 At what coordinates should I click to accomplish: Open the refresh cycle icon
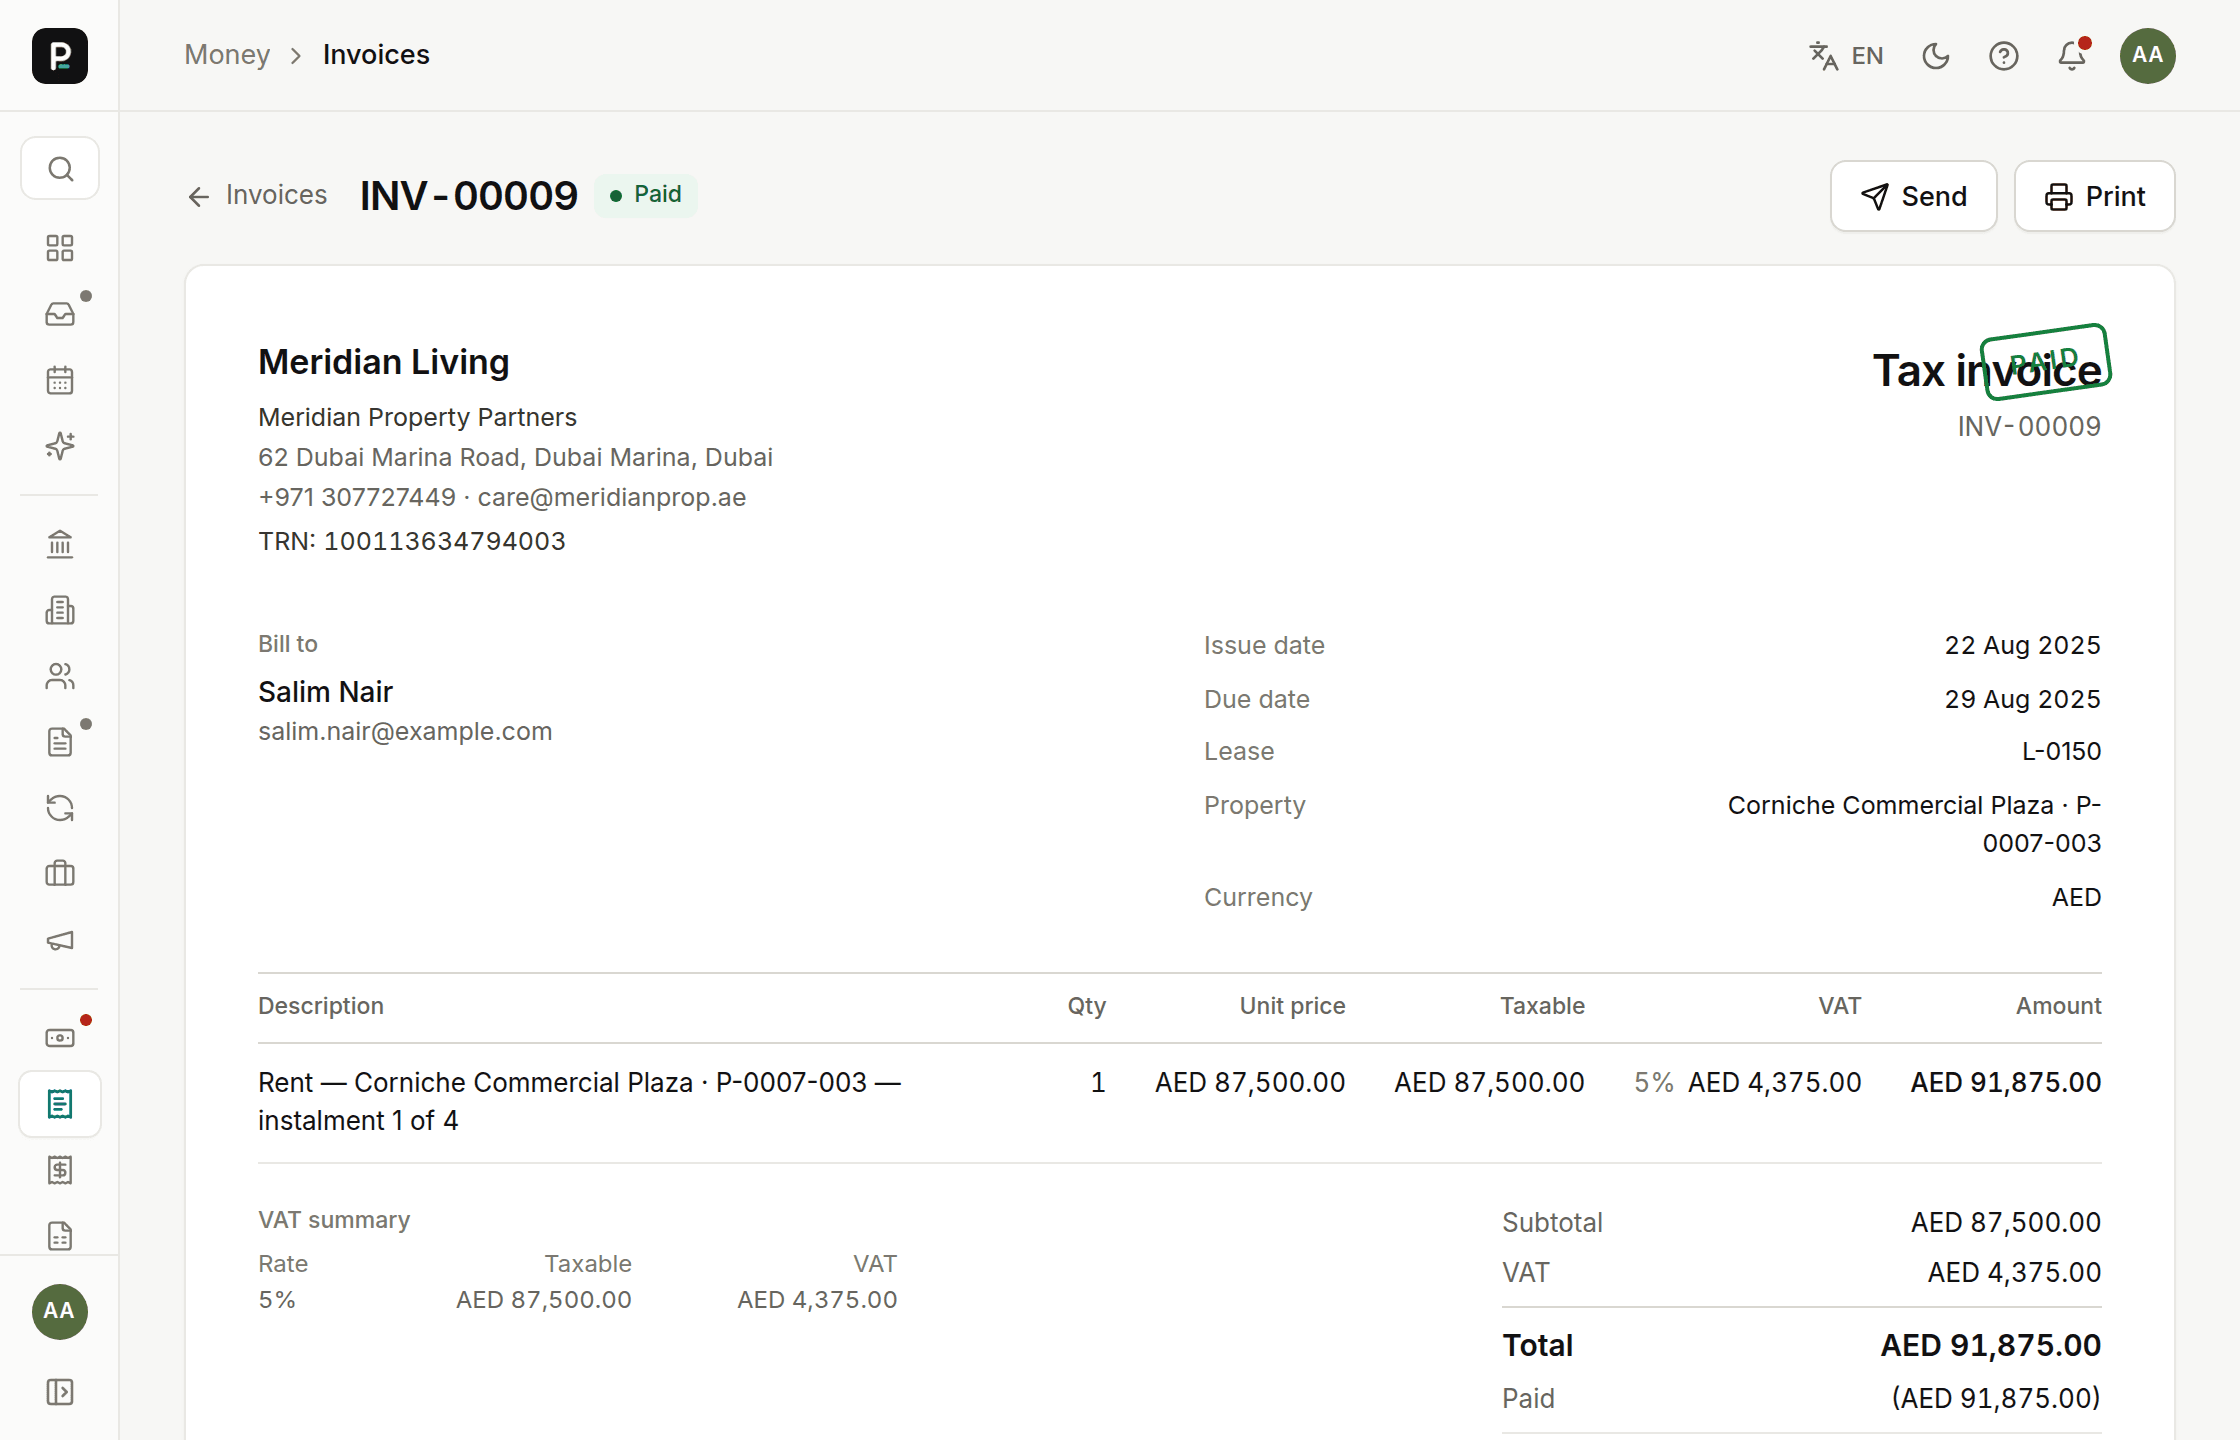coord(60,808)
